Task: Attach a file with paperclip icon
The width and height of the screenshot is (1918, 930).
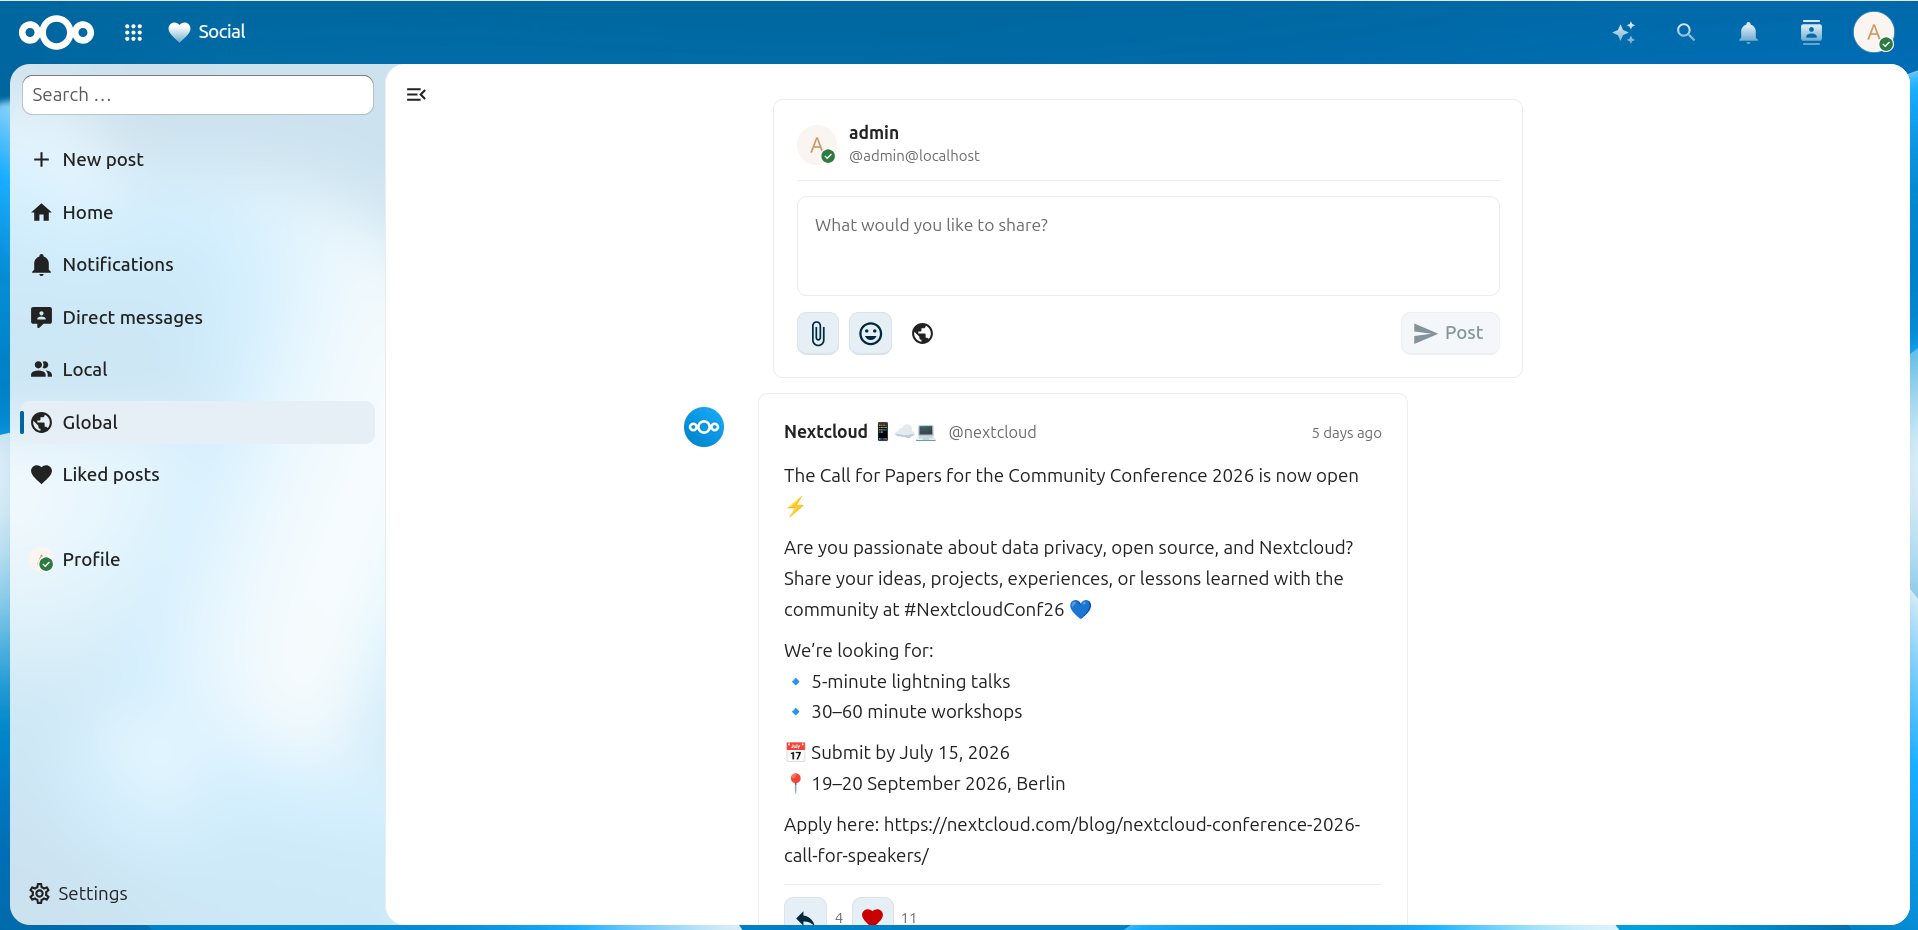Action: (x=818, y=333)
